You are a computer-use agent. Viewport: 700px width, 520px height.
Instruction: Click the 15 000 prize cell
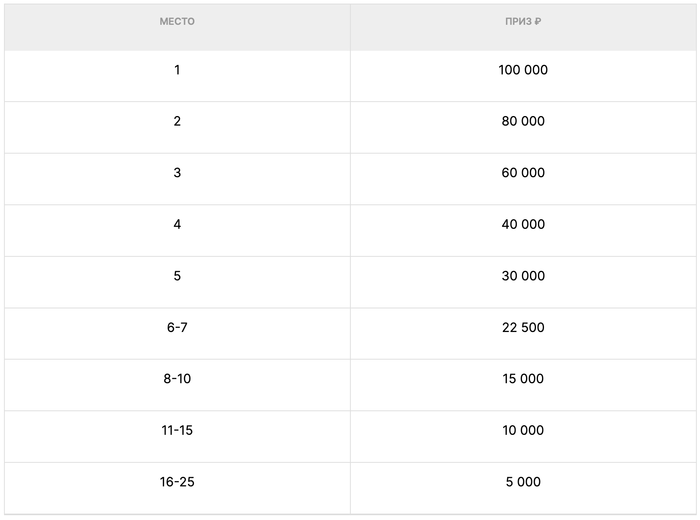(523, 379)
